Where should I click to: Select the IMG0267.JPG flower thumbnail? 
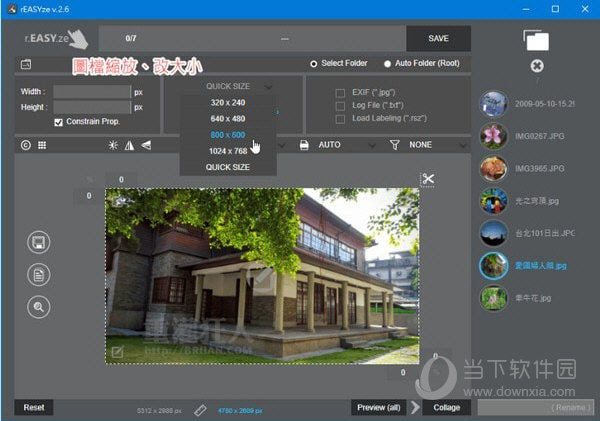tap(494, 136)
